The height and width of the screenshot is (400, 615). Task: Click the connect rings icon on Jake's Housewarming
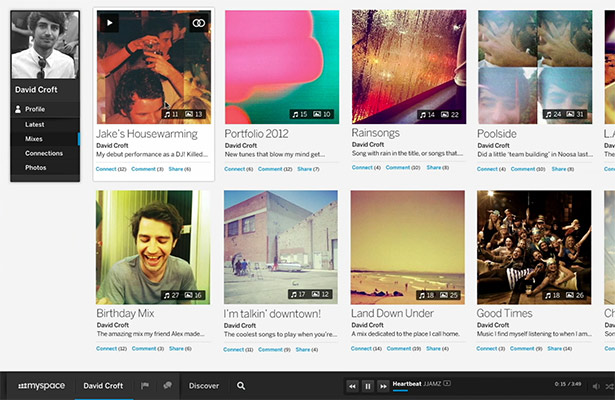(x=198, y=23)
